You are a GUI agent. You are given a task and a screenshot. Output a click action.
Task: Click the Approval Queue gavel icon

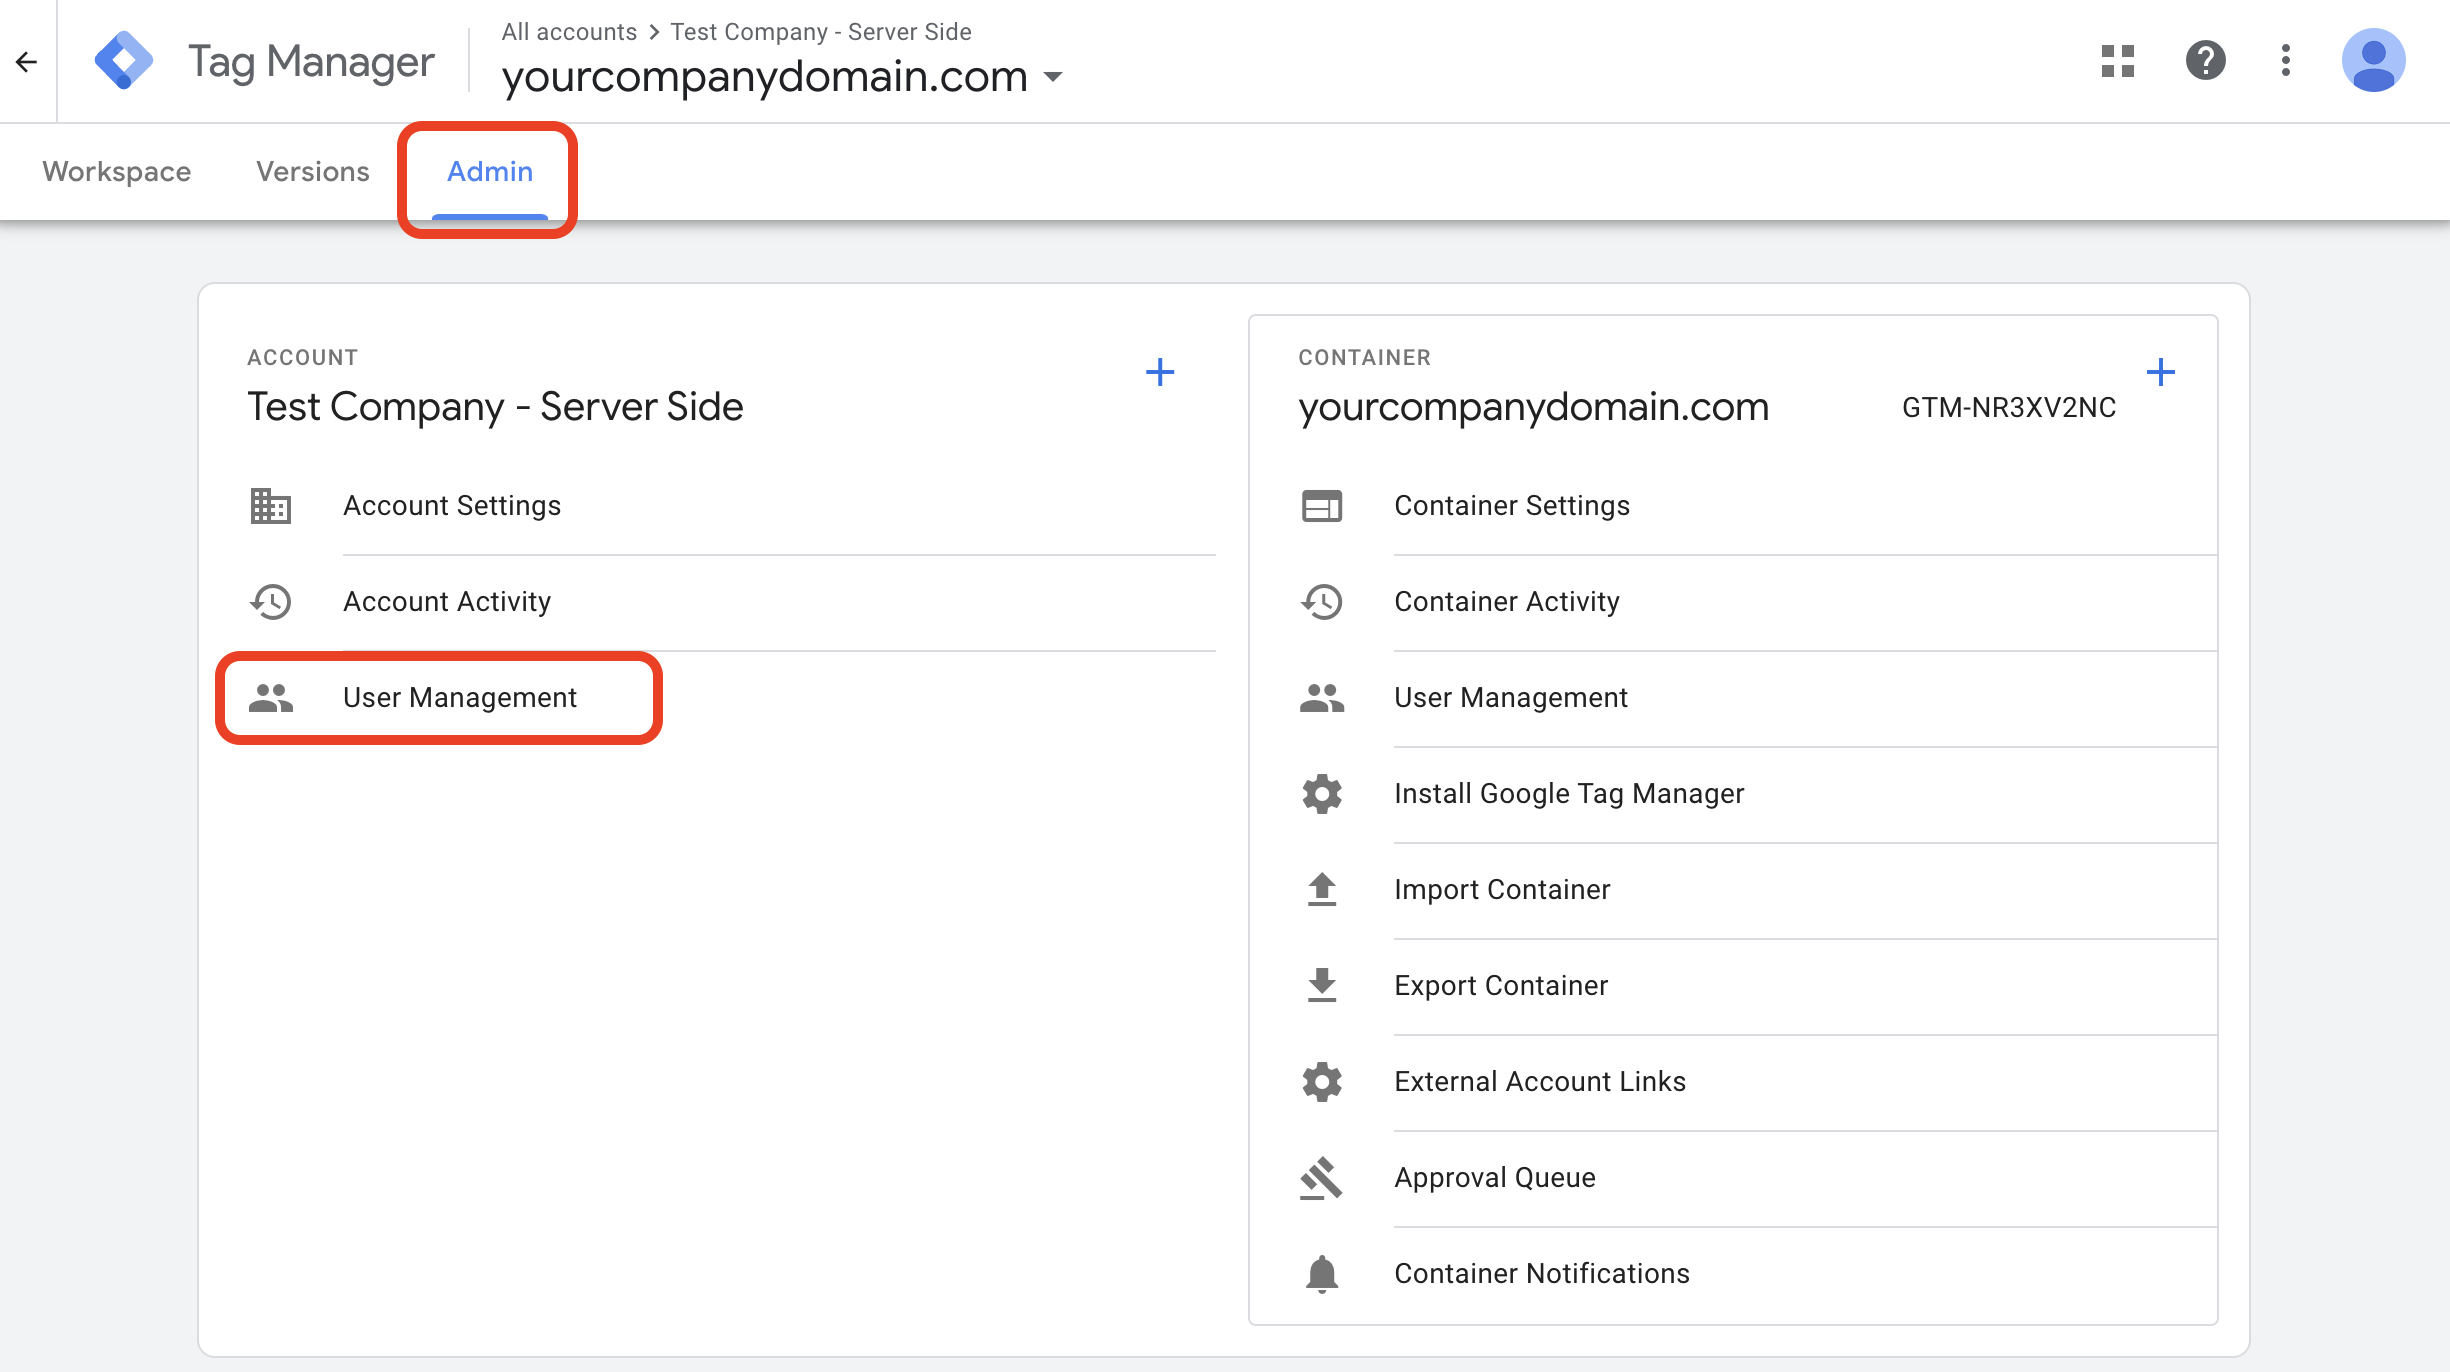point(1321,1178)
